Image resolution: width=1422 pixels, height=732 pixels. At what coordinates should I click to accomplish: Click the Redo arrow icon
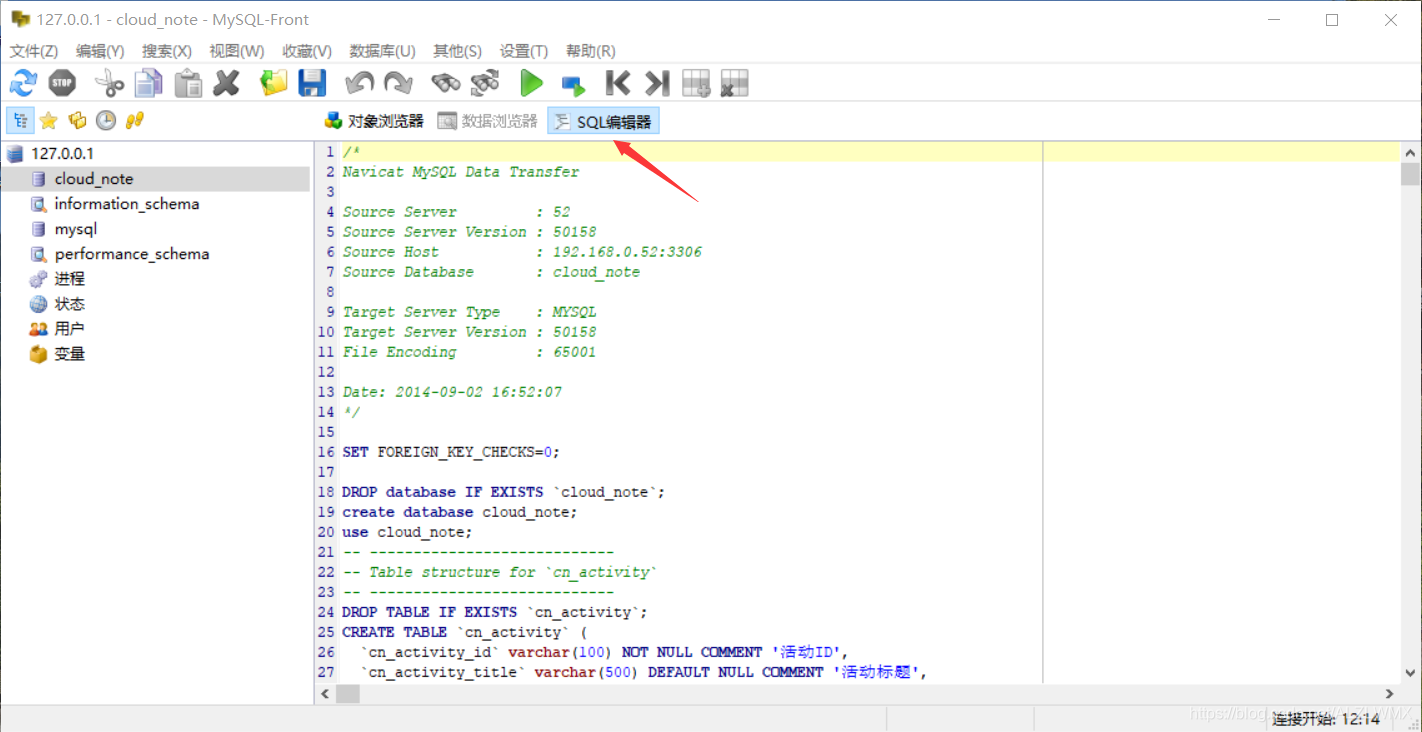[398, 83]
